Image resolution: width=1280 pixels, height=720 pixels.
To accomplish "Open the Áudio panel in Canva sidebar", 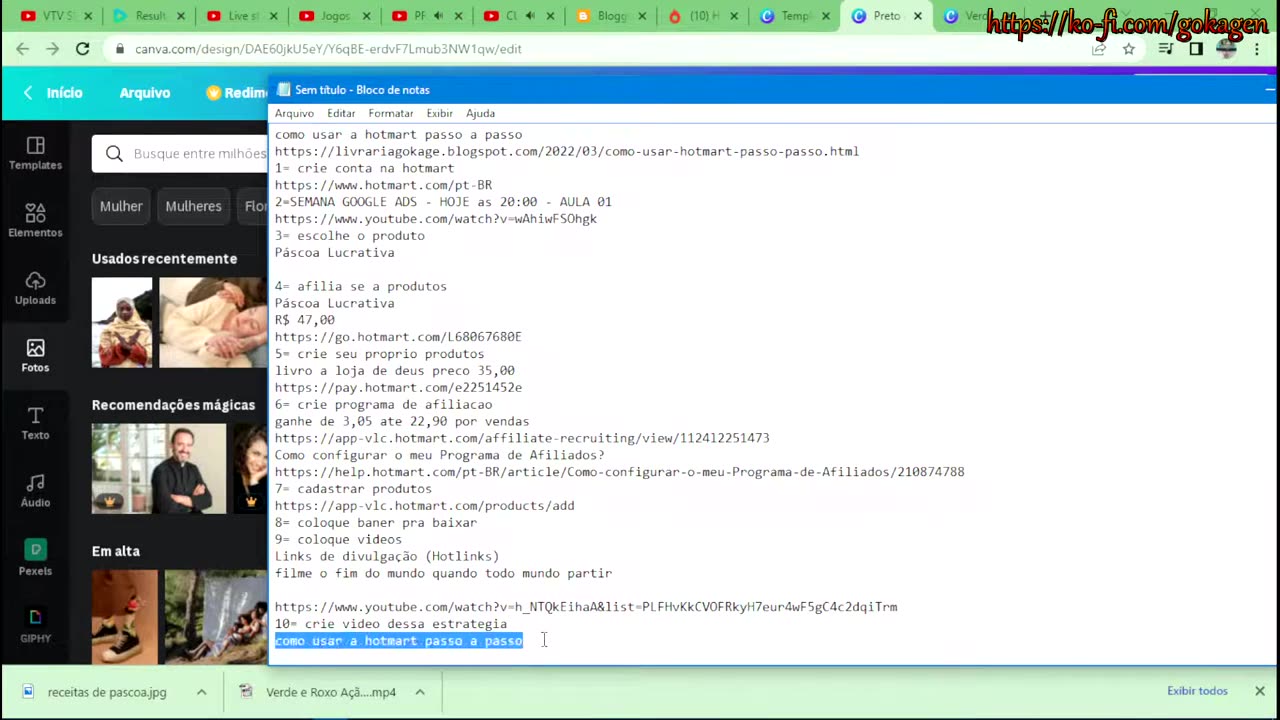I will pos(35,490).
